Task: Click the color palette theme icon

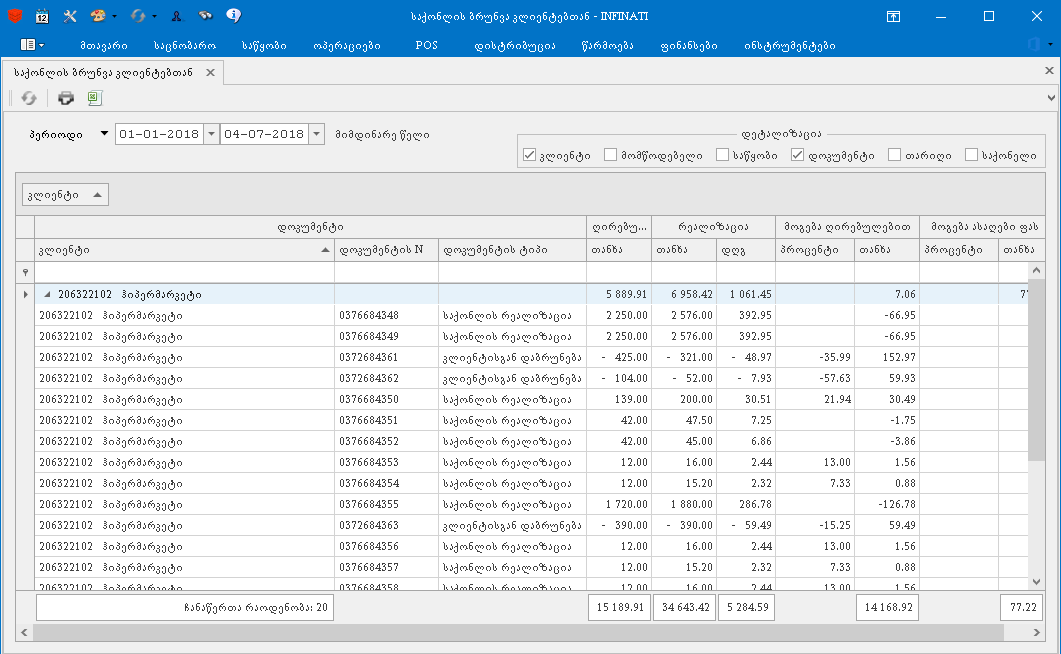Action: (97, 16)
